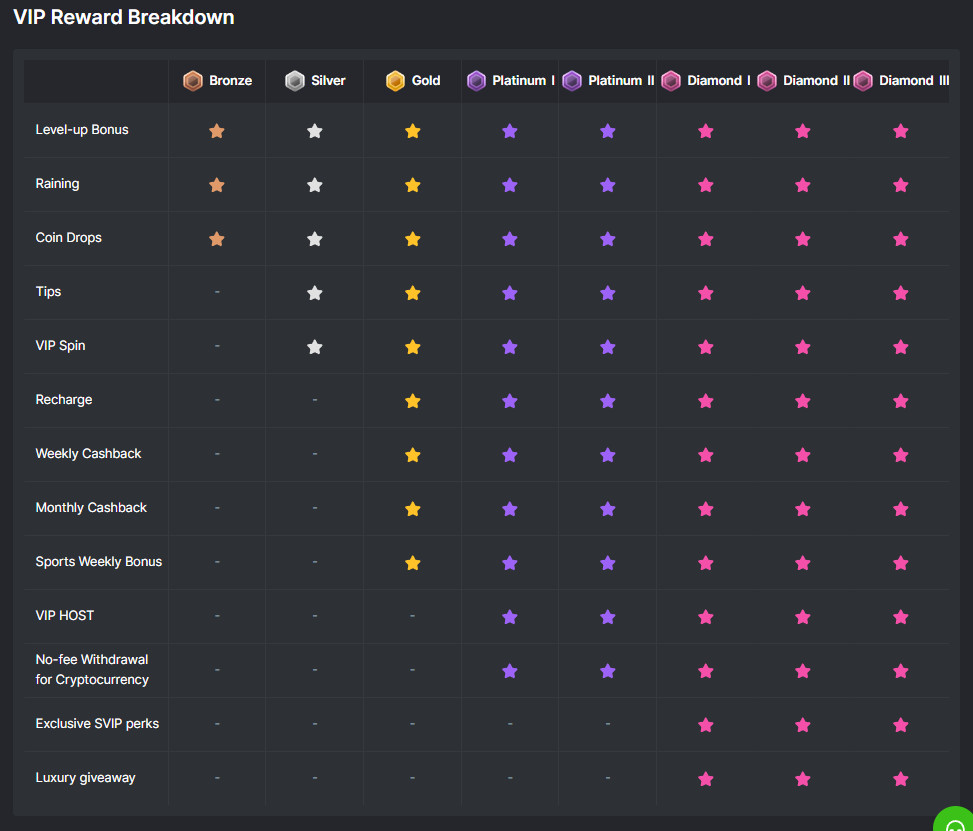This screenshot has width=973, height=831.
Task: Select the No-fee Withdrawal for Cryptocurrency label
Action: point(92,670)
